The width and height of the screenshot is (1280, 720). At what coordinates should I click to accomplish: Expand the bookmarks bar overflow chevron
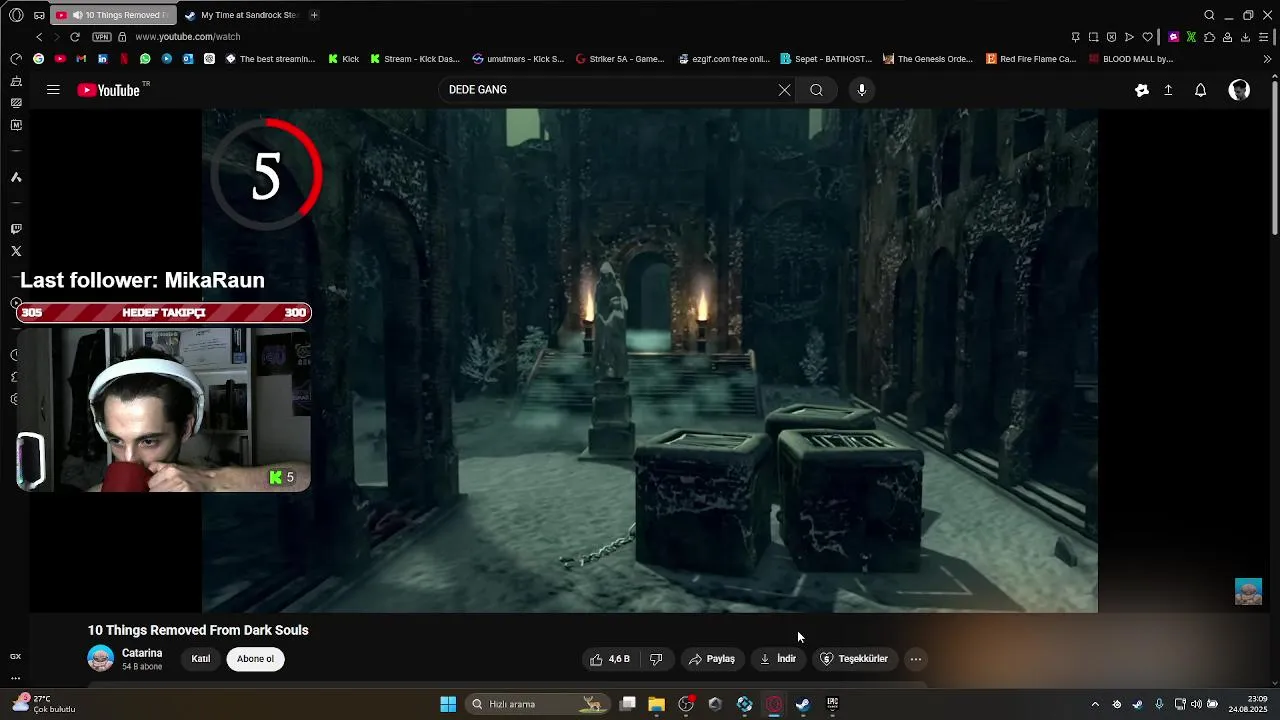pos(1268,59)
